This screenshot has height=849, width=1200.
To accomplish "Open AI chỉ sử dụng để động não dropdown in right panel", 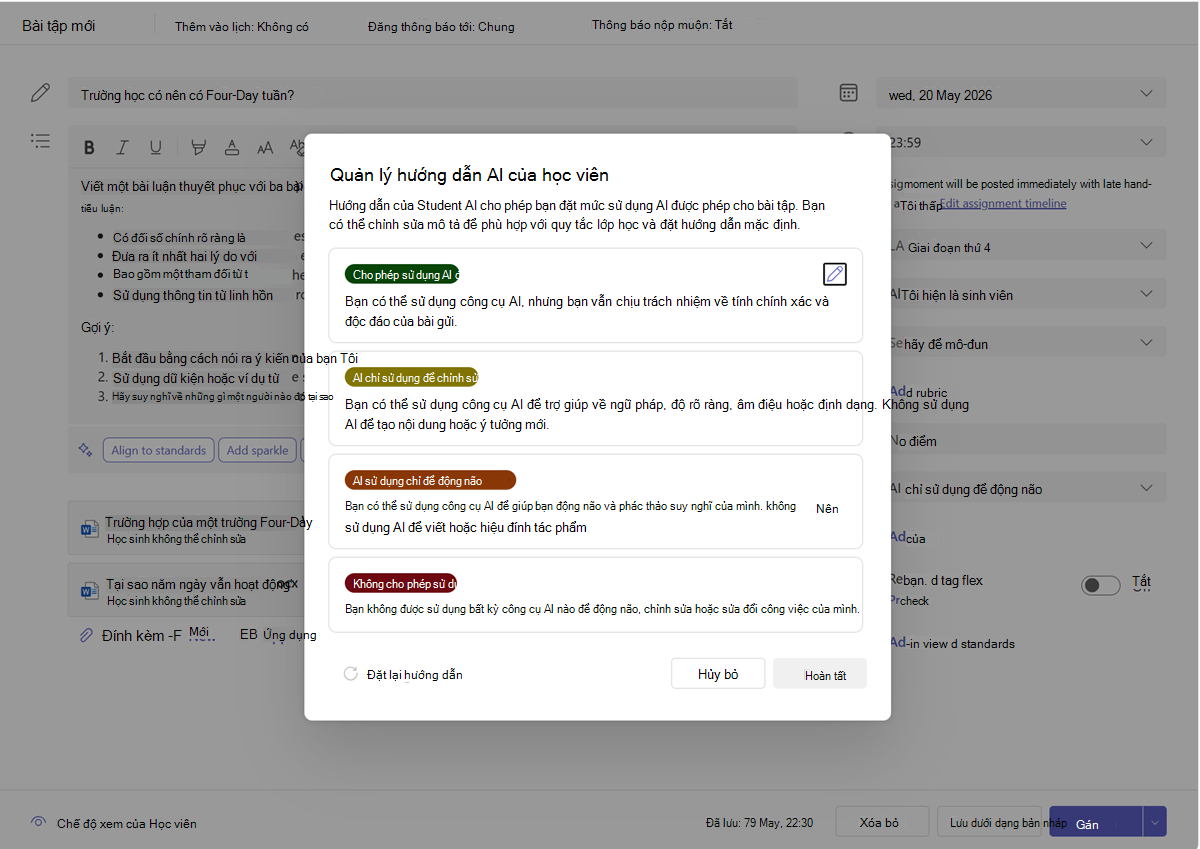I will click(1021, 488).
